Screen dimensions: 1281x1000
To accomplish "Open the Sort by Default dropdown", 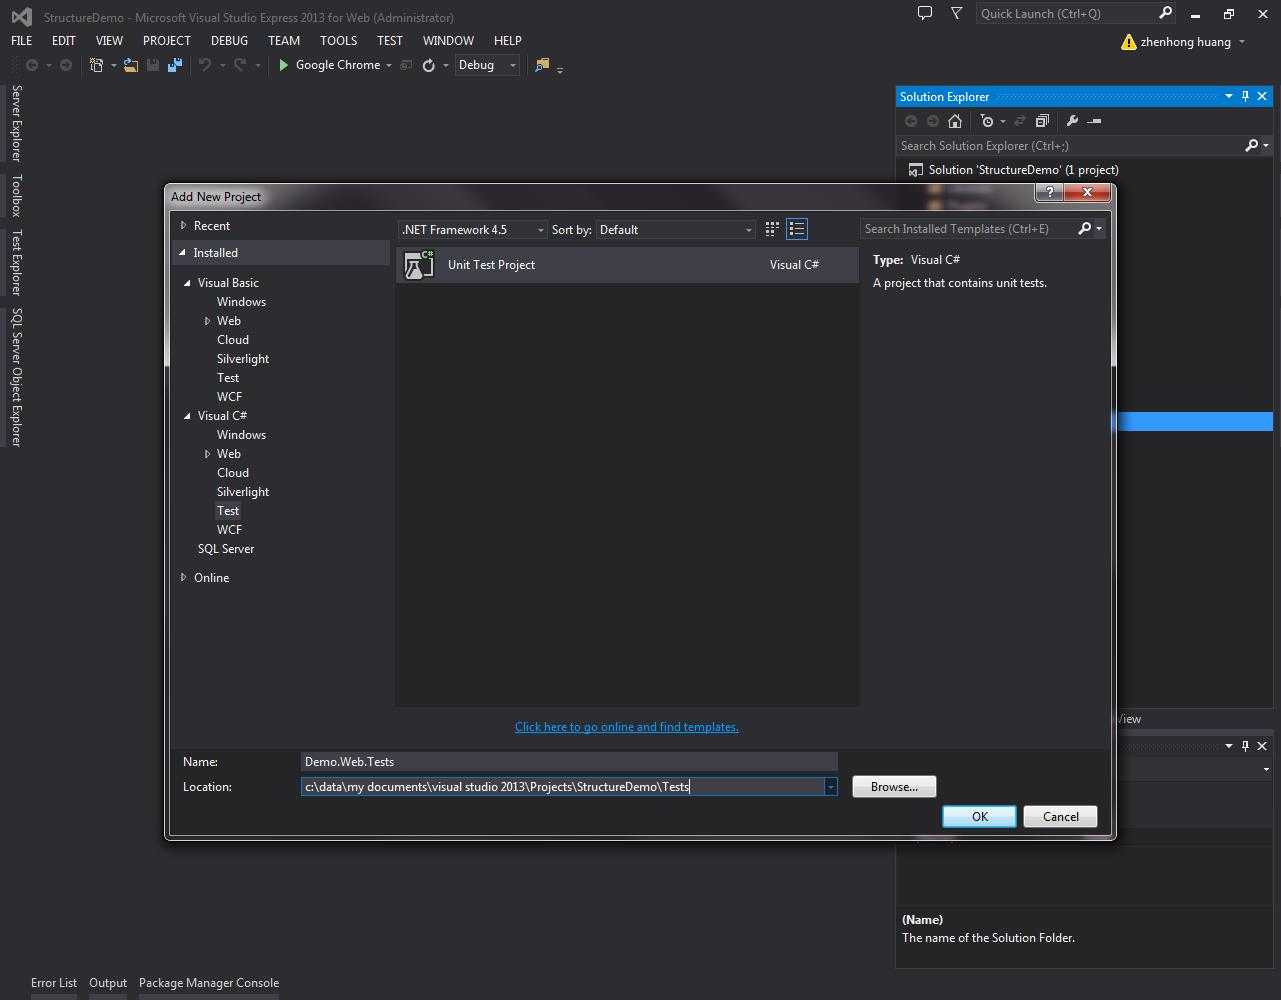I will (x=675, y=230).
